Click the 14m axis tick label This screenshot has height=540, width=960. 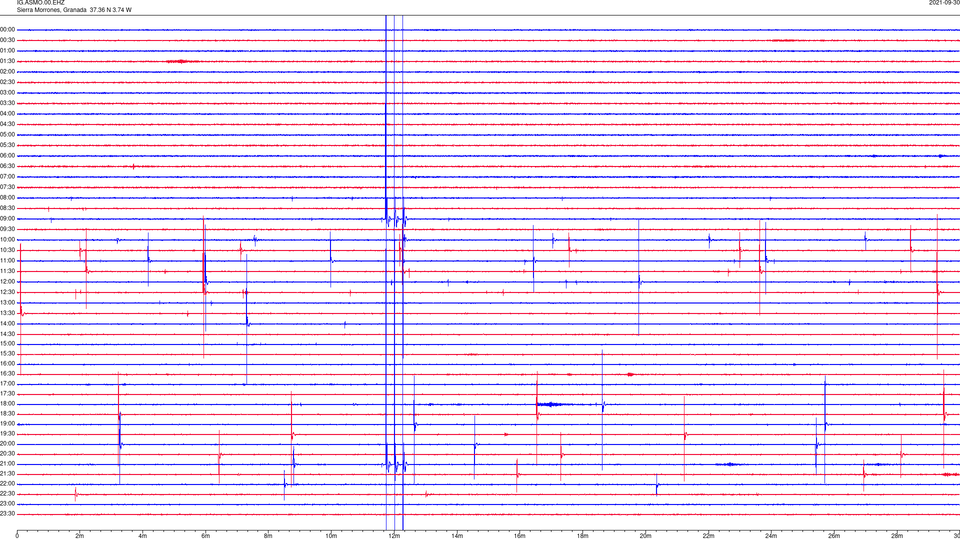click(x=457, y=536)
